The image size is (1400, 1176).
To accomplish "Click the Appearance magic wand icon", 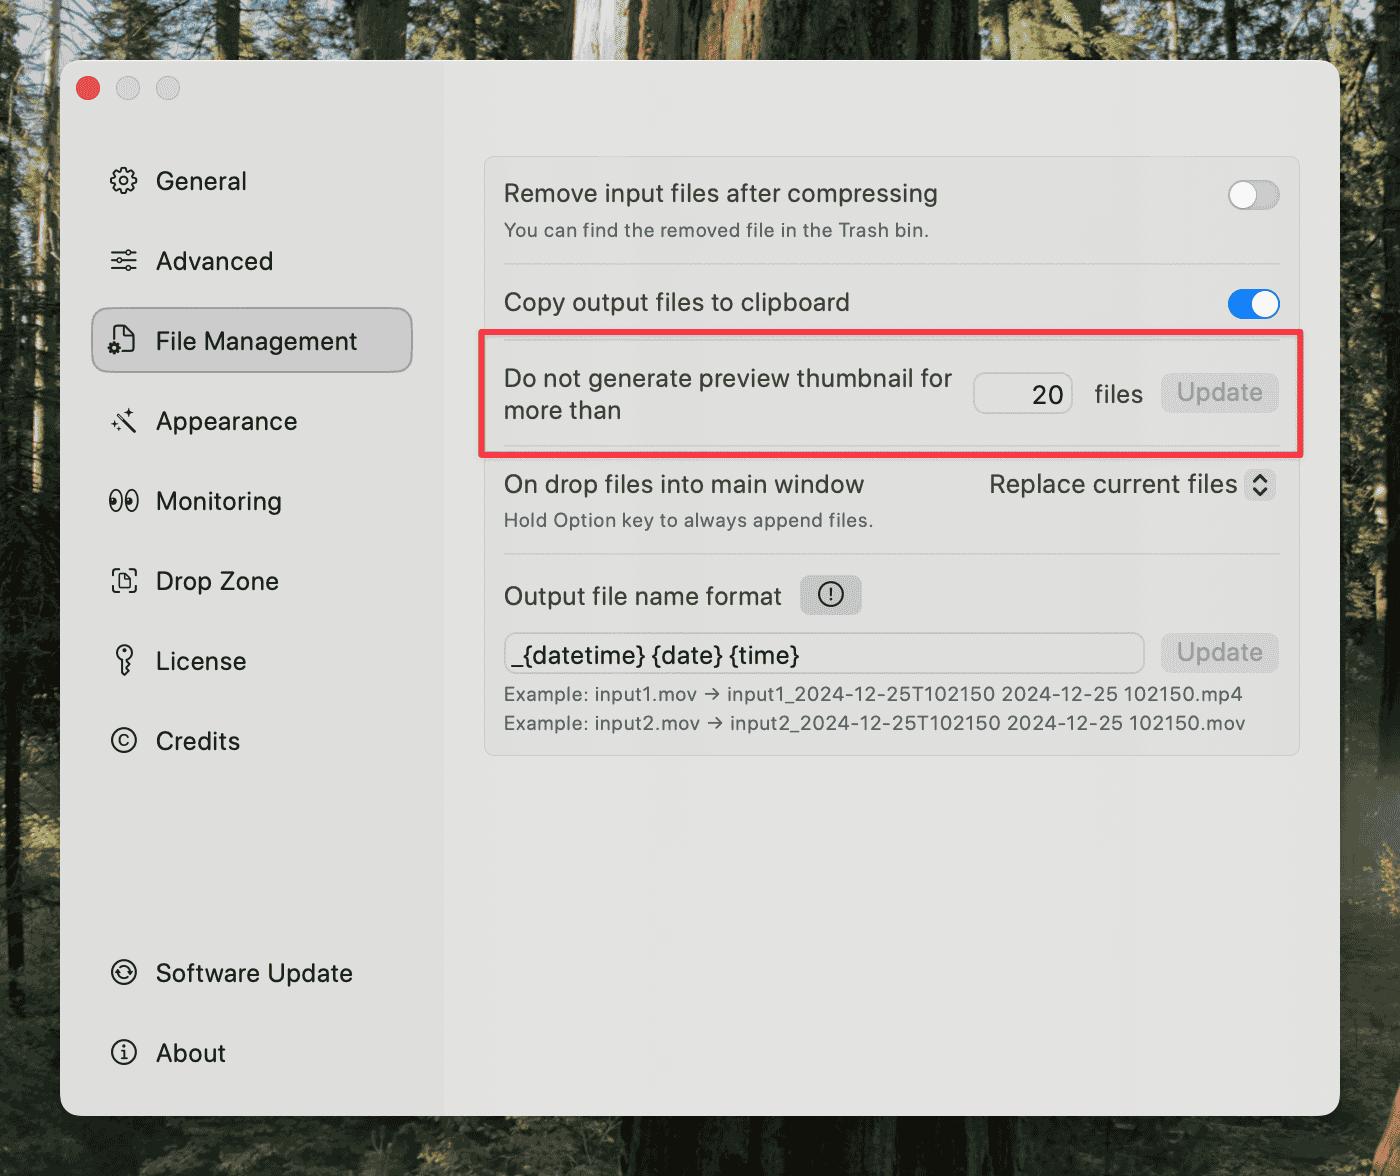I will click(124, 421).
